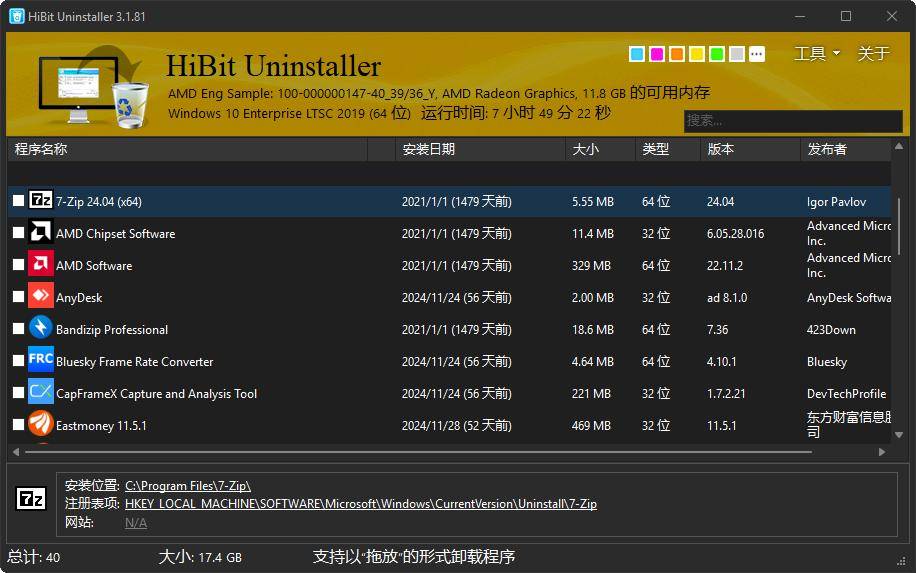The image size is (916, 573).
Task: Click the horizontal scrollbar right arrow
Action: (x=882, y=452)
